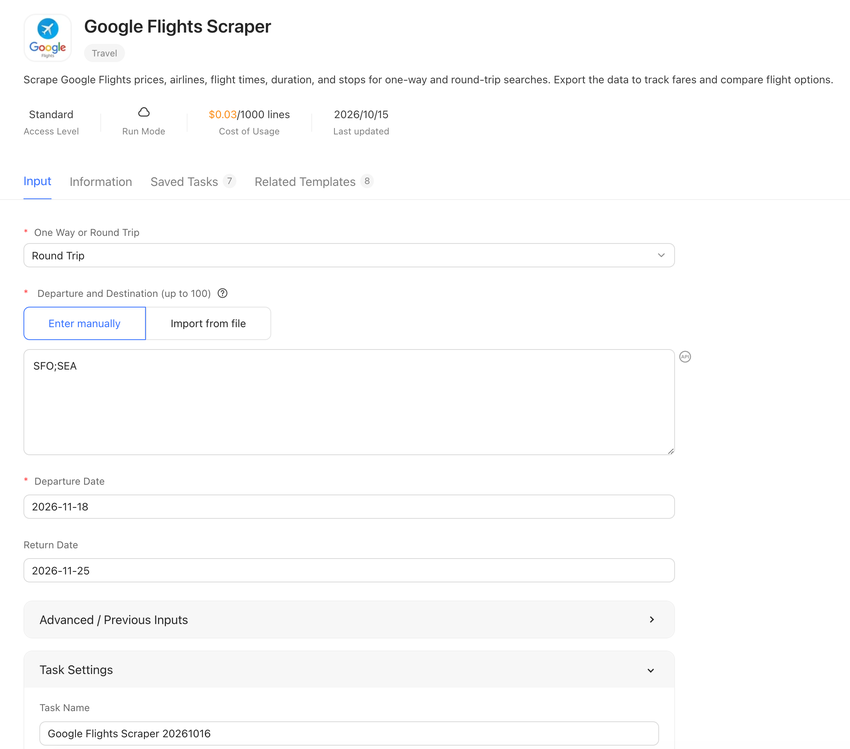
Task: Click the cloud Run Mode icon
Action: (144, 112)
